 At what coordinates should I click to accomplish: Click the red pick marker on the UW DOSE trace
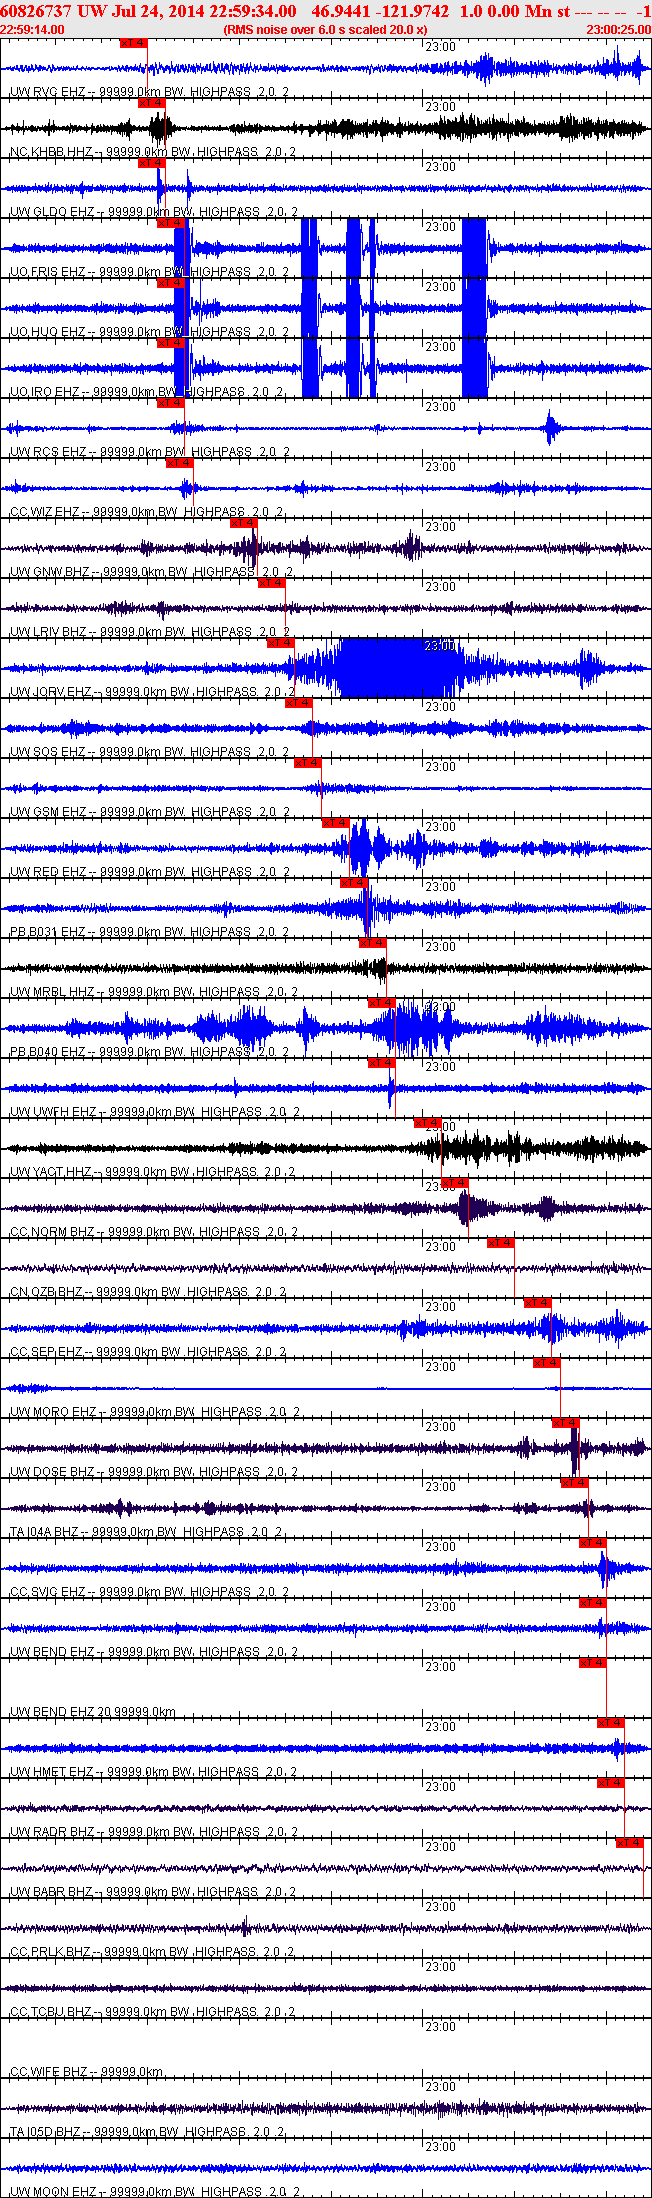click(565, 1423)
